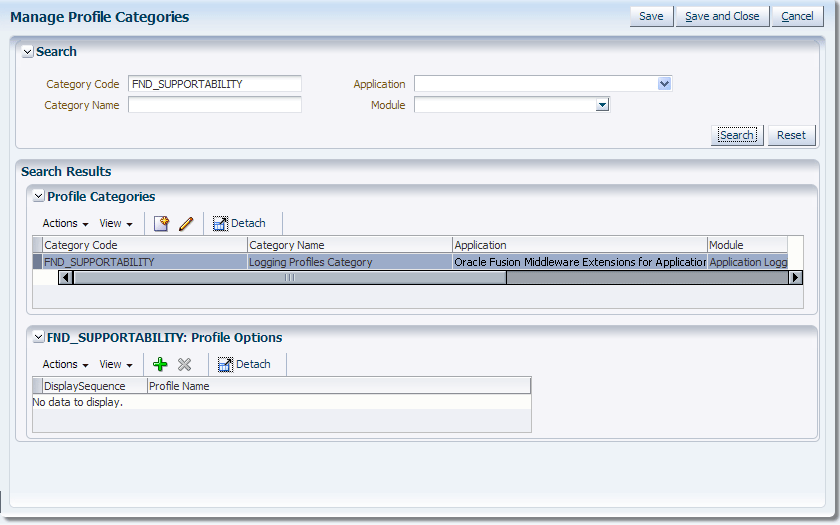Click the horizontal scrollbar thumb

pyautogui.click(x=290, y=278)
